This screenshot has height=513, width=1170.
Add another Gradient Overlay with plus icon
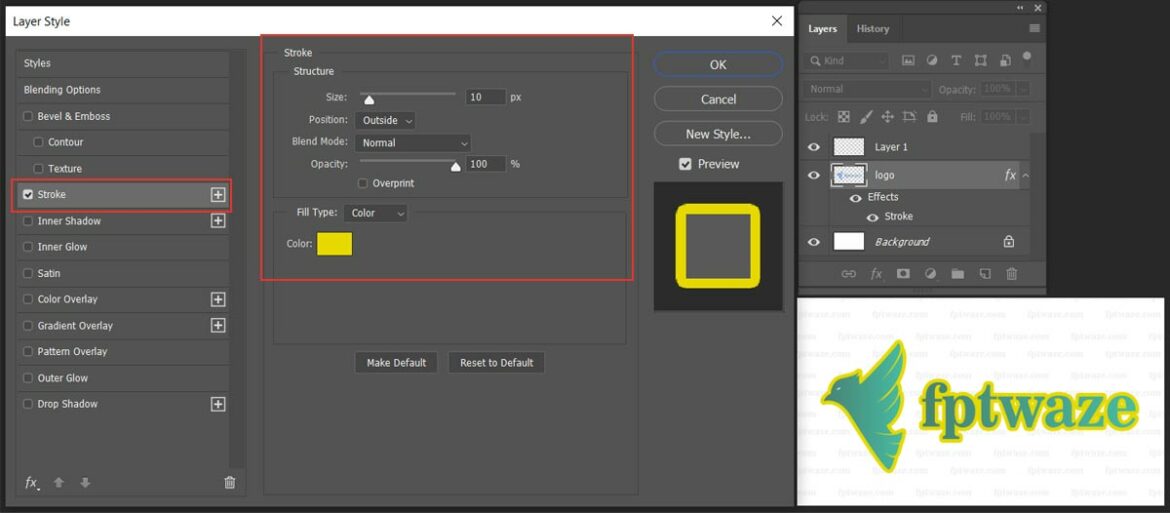(218, 325)
